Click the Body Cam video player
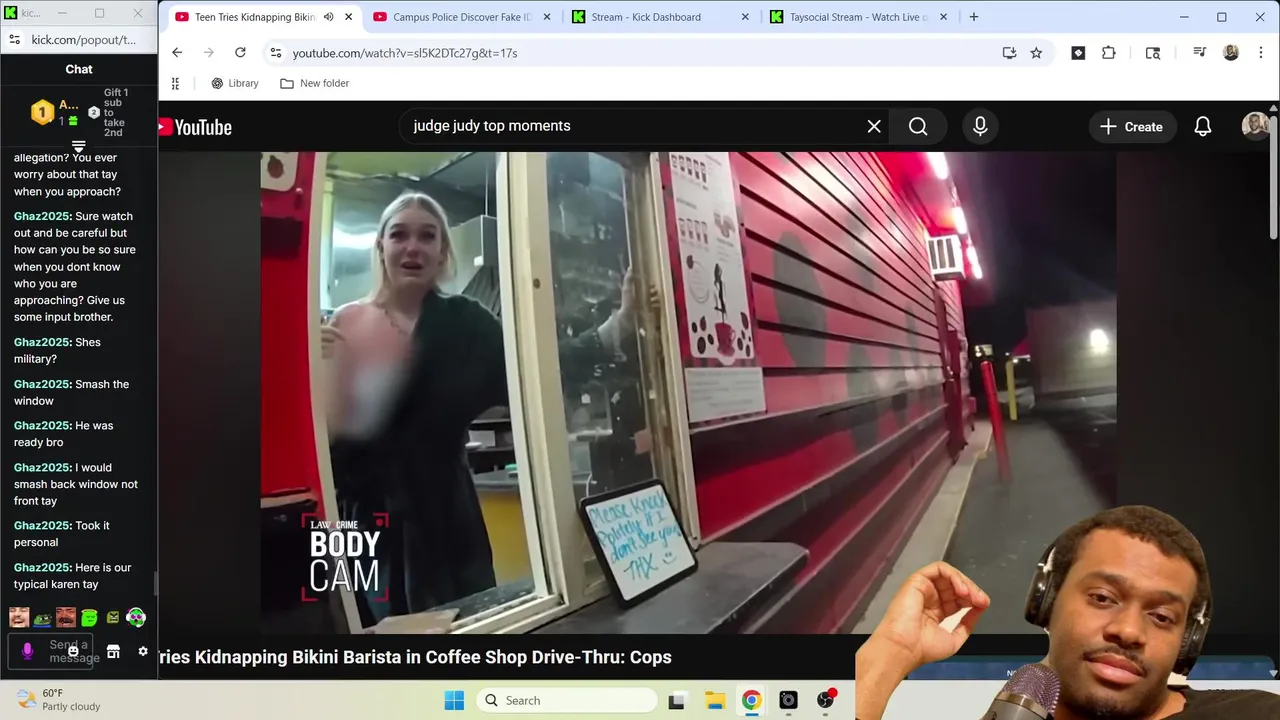The image size is (1280, 720). (x=688, y=393)
